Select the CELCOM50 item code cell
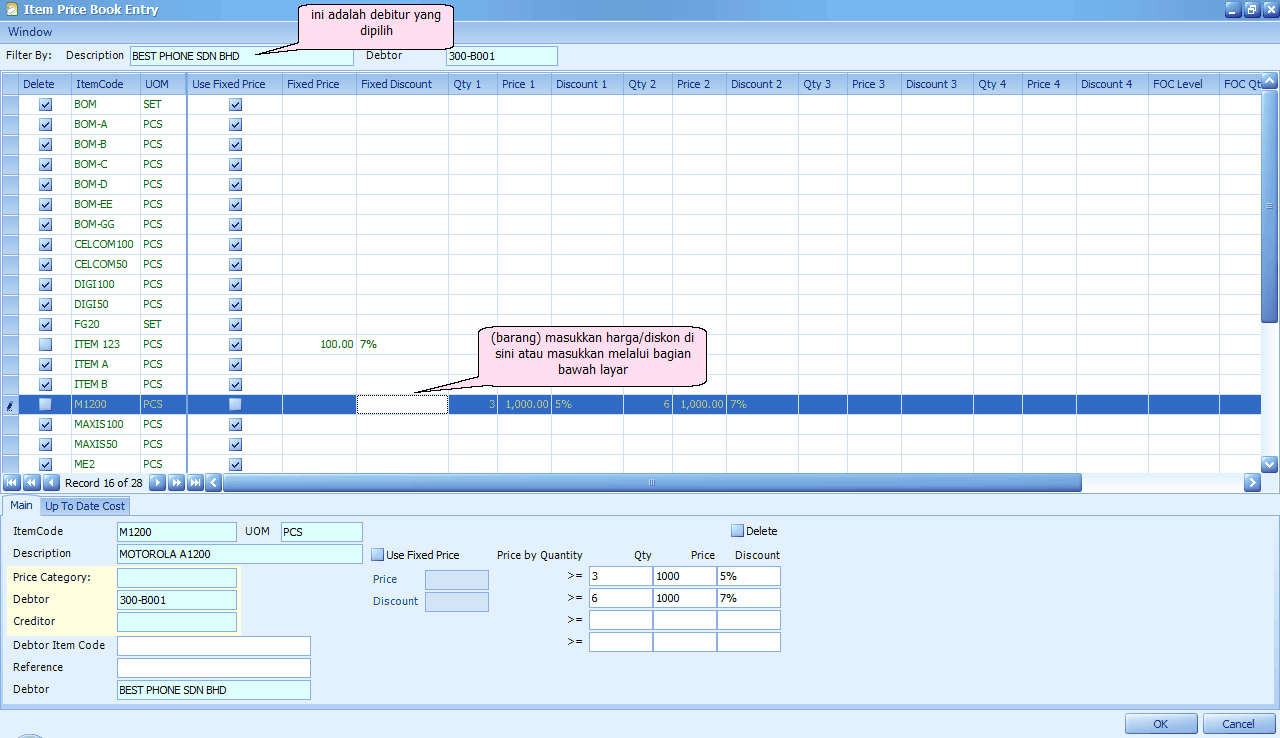 pos(105,264)
